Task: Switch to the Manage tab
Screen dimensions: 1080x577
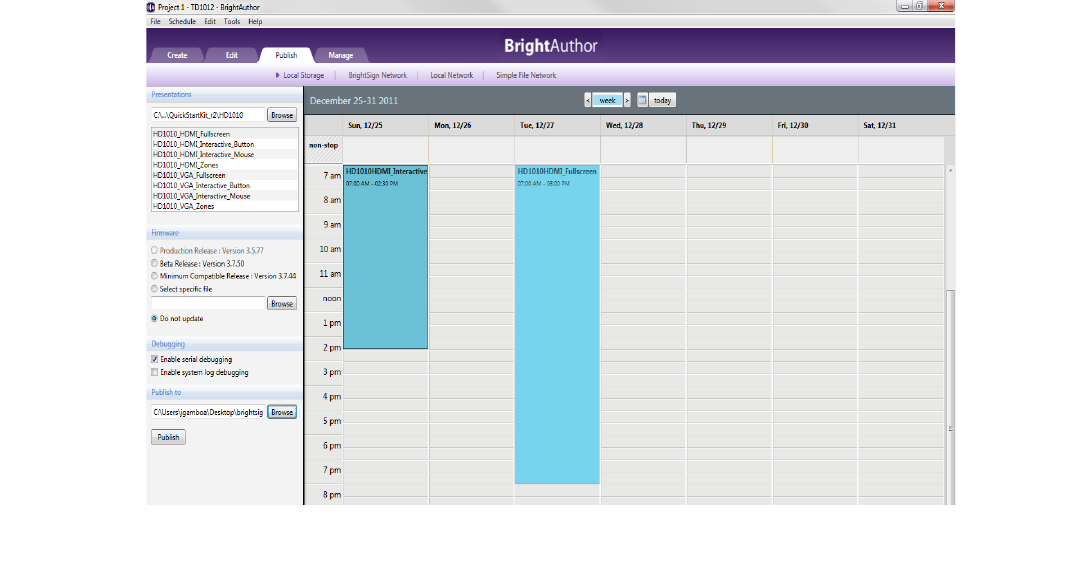Action: 341,56
